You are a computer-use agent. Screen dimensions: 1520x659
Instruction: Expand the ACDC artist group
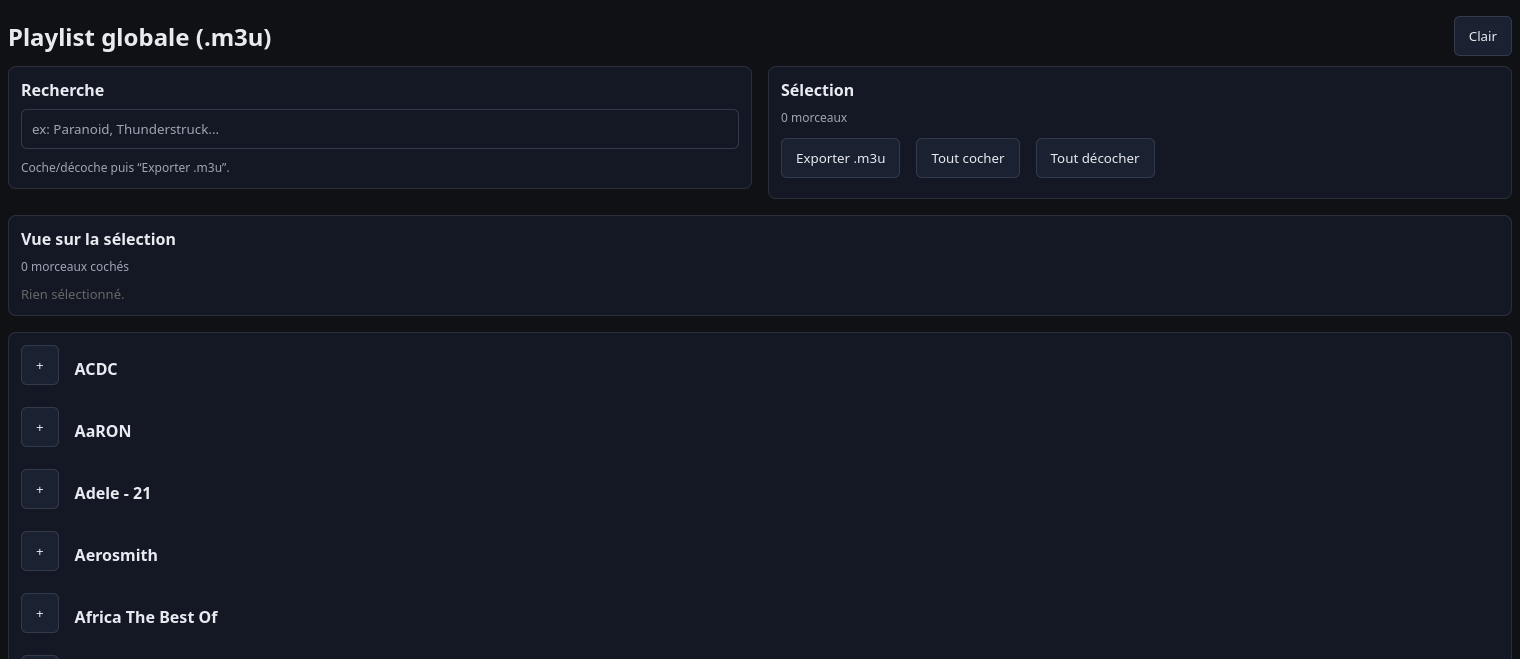click(40, 366)
